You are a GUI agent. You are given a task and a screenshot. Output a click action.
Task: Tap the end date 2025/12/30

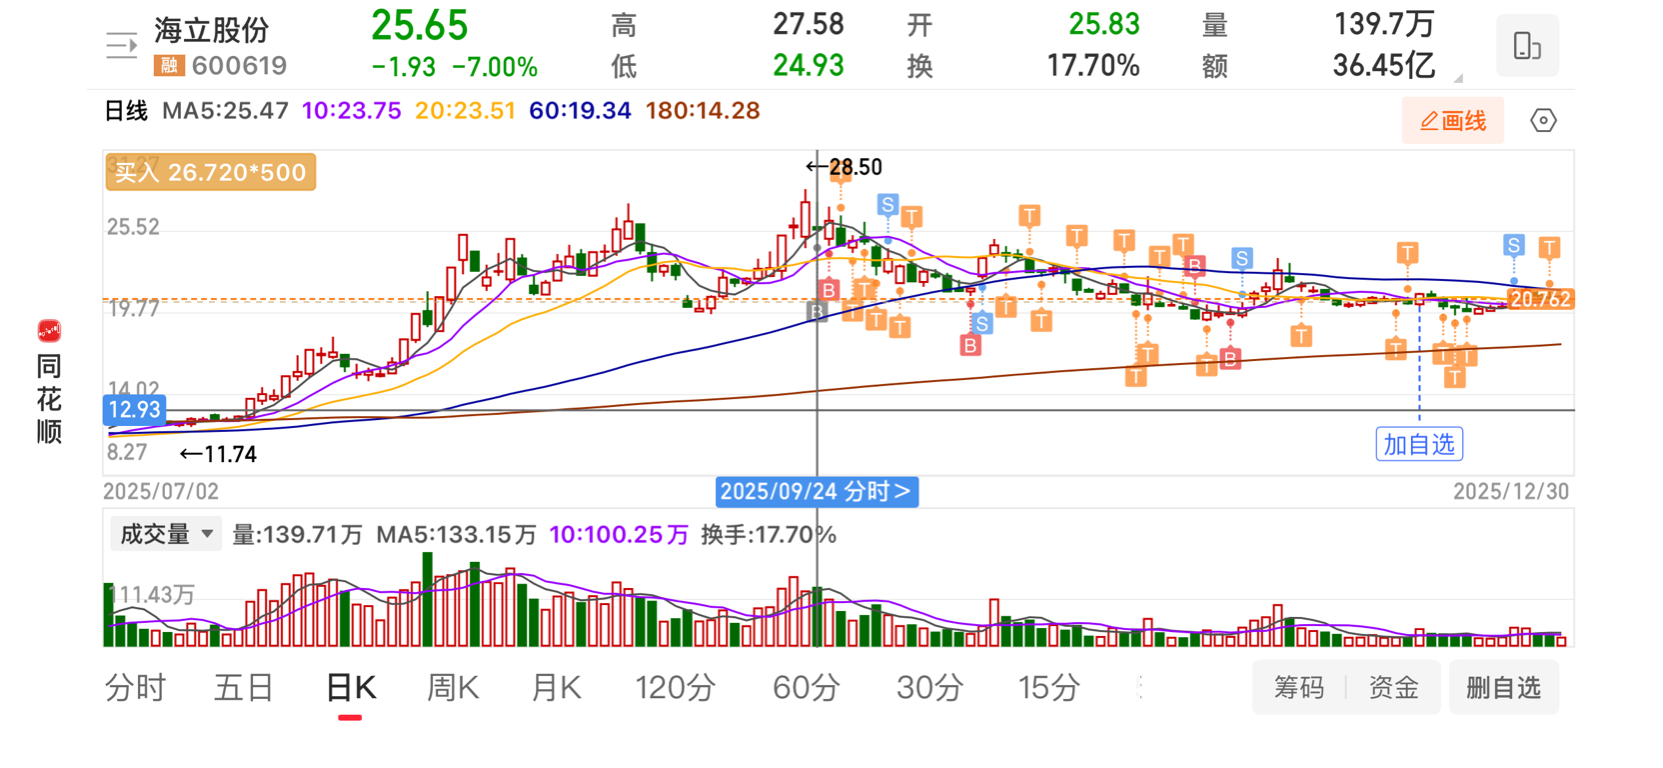(x=1510, y=491)
